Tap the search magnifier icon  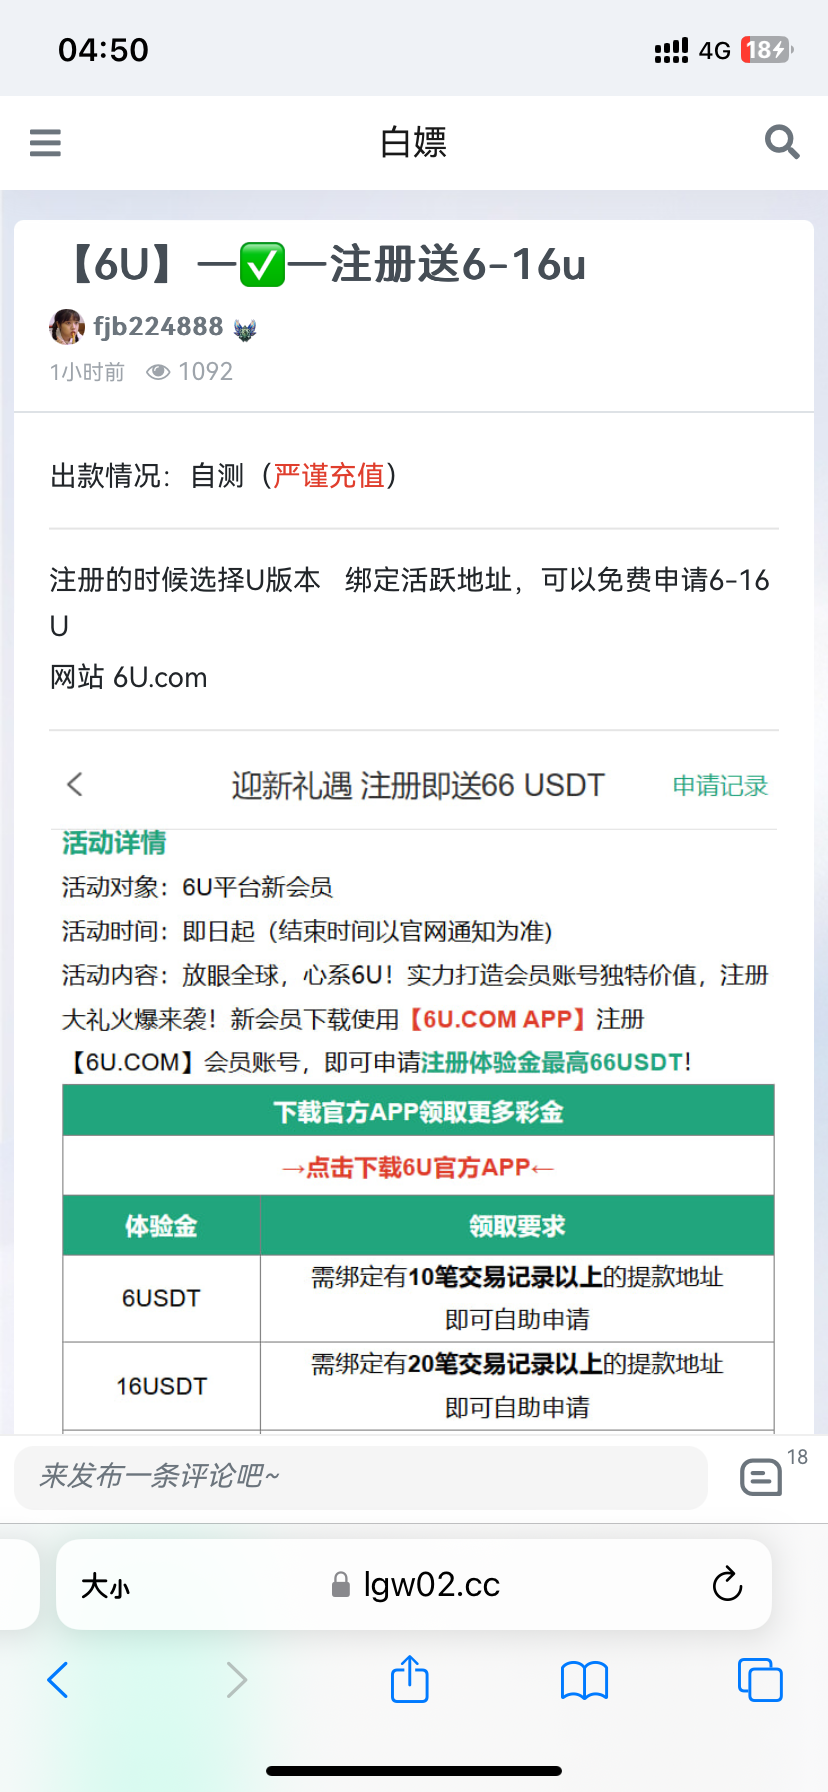click(782, 142)
